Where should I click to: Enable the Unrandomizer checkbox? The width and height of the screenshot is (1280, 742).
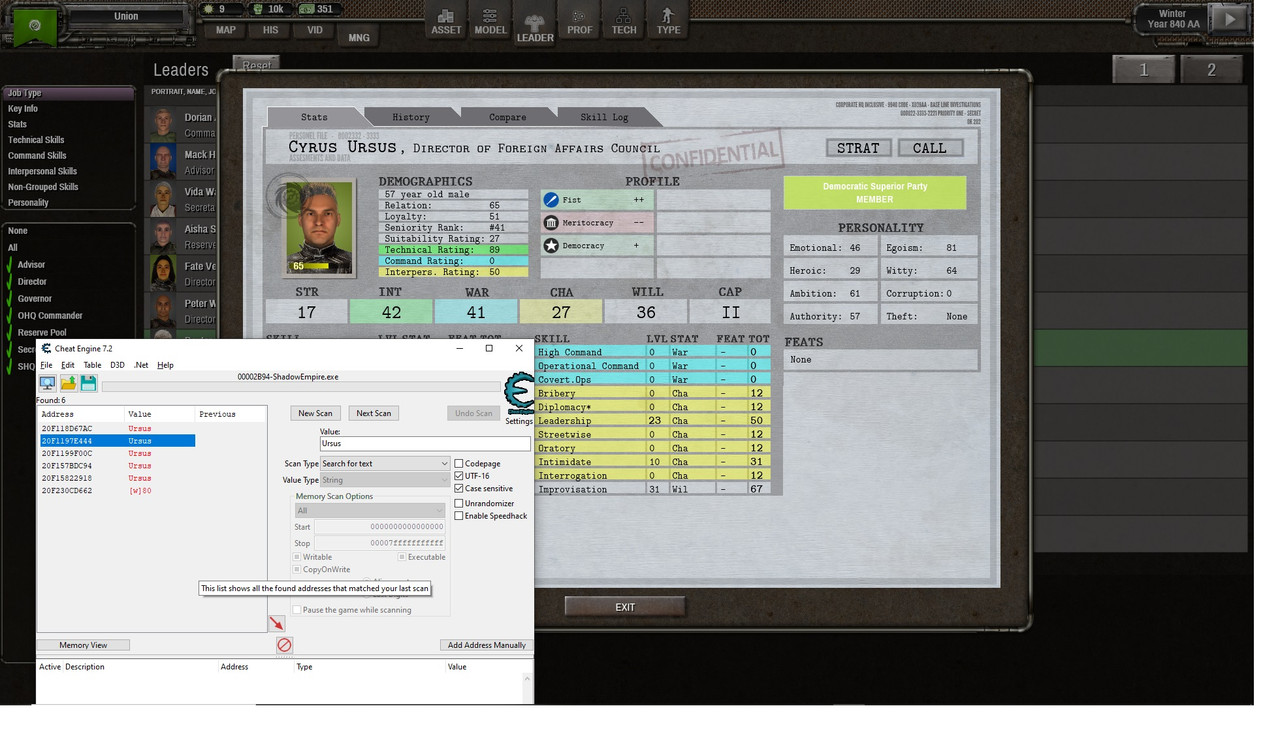pyautogui.click(x=459, y=504)
